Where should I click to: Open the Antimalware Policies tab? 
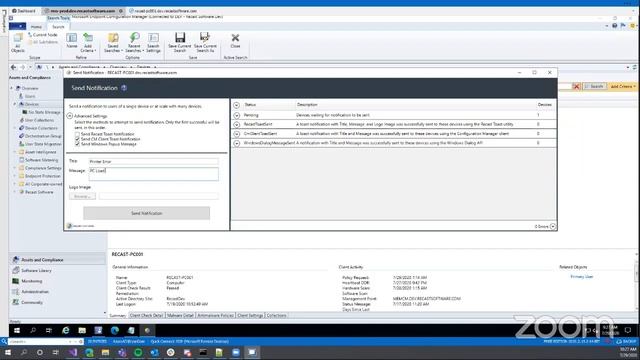pyautogui.click(x=215, y=316)
